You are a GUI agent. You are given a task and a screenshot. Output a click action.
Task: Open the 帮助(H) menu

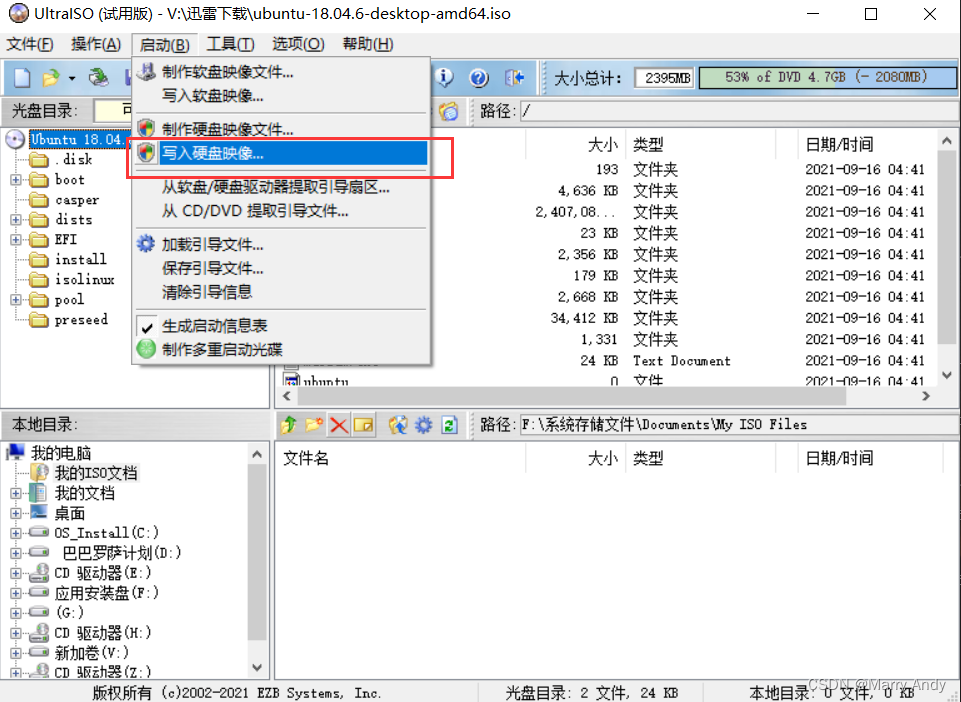pos(368,44)
